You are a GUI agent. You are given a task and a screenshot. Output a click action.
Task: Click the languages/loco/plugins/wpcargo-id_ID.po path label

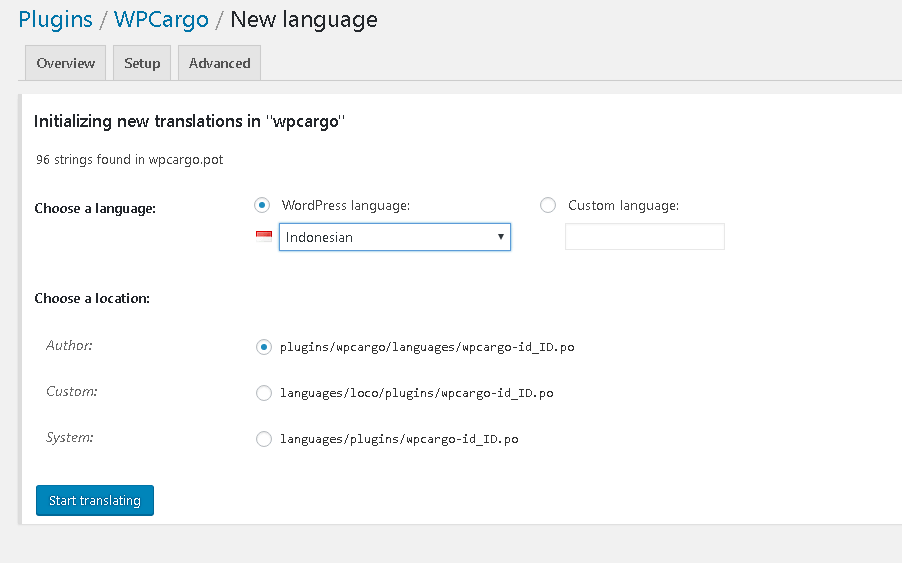(x=416, y=393)
